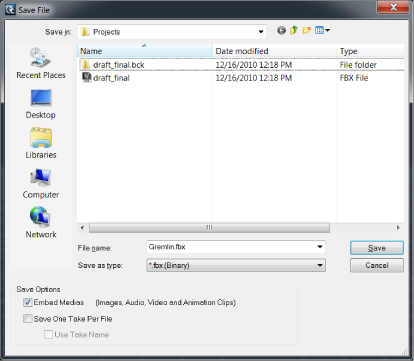Click the File folder type cell

[x=358, y=65]
